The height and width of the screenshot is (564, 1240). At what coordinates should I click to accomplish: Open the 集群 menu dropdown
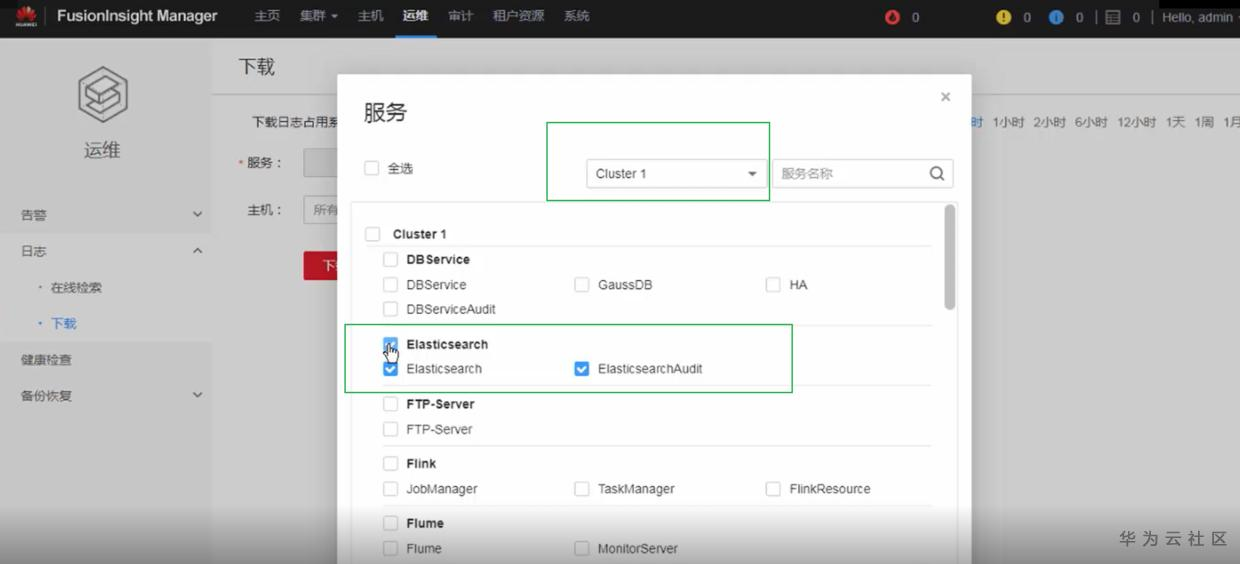(x=319, y=17)
